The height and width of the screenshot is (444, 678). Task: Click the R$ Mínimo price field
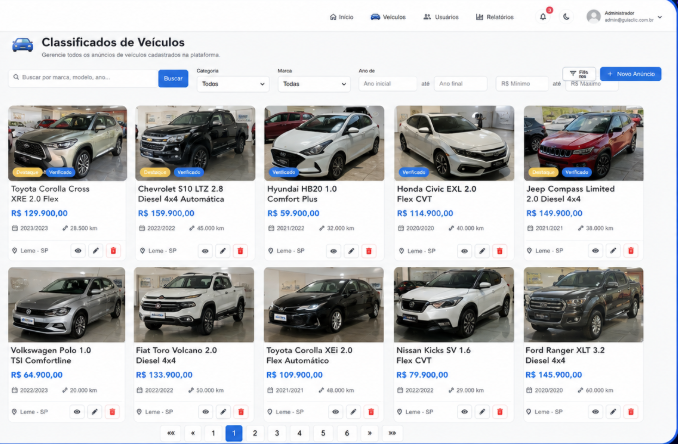pyautogui.click(x=522, y=83)
